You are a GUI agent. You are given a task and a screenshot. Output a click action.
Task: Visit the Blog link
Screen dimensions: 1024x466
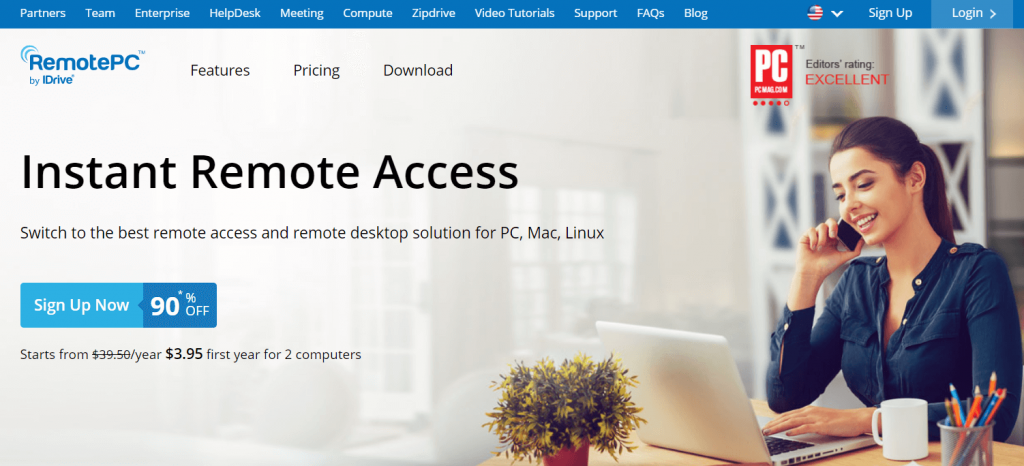click(696, 13)
